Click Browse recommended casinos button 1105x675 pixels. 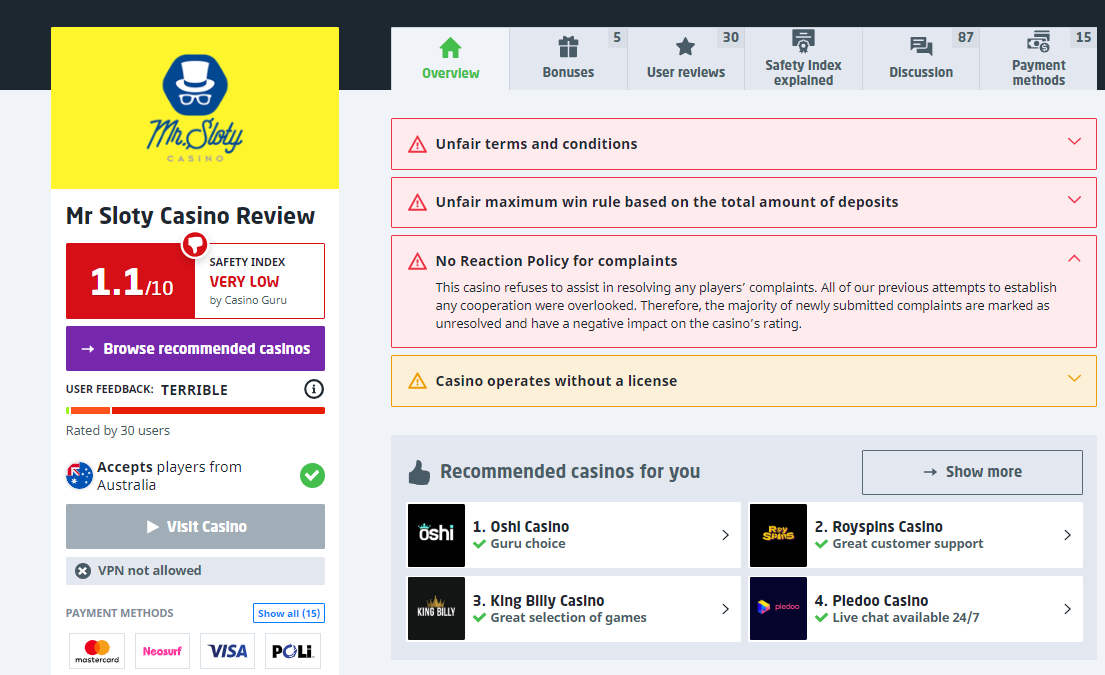coord(195,349)
